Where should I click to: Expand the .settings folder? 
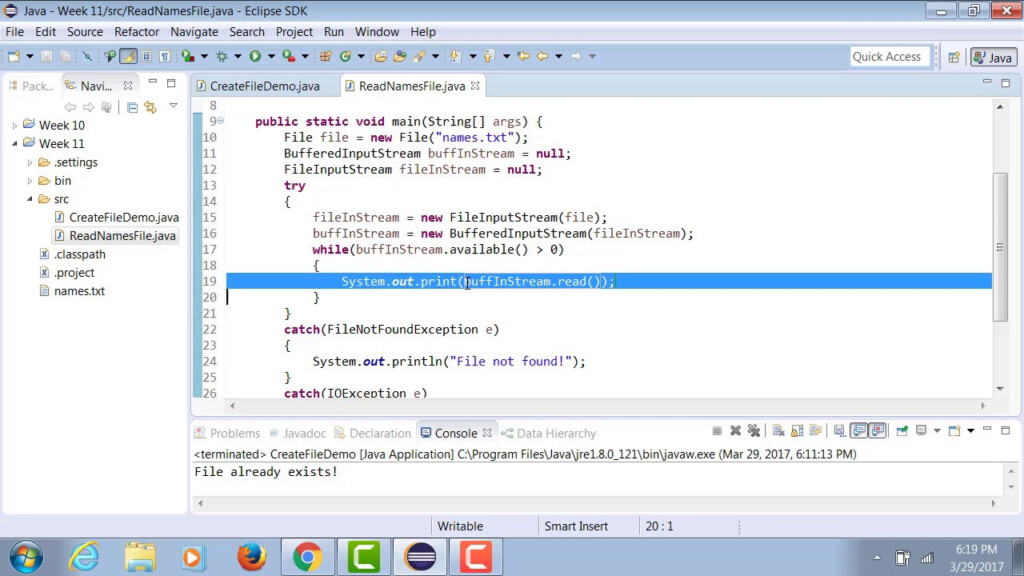tap(29, 163)
